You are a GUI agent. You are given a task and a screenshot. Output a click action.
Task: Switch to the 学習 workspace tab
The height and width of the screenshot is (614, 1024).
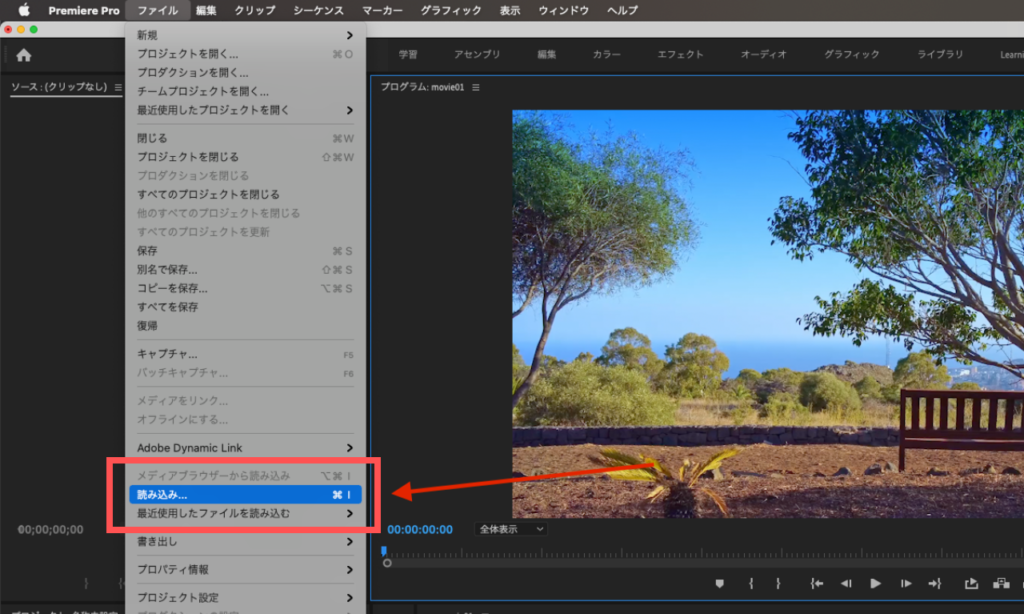coord(408,55)
